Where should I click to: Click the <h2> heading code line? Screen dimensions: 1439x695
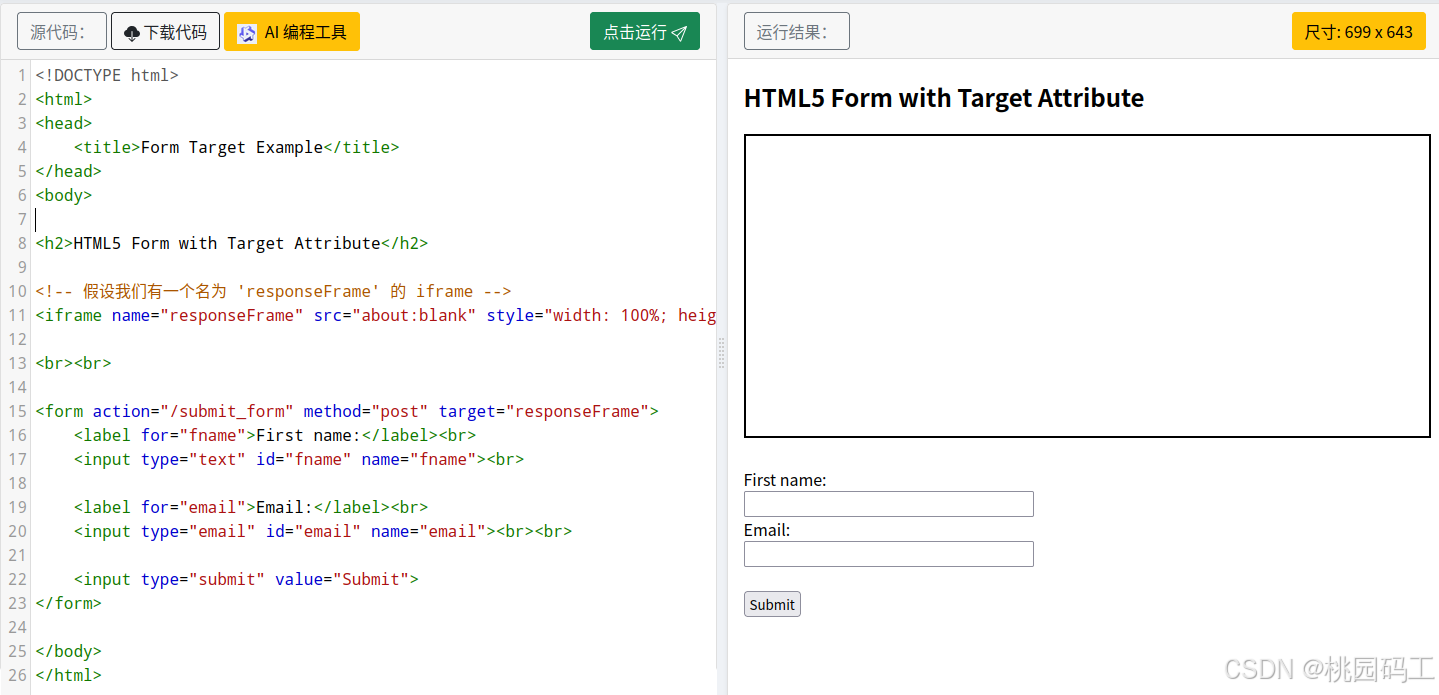pos(232,243)
